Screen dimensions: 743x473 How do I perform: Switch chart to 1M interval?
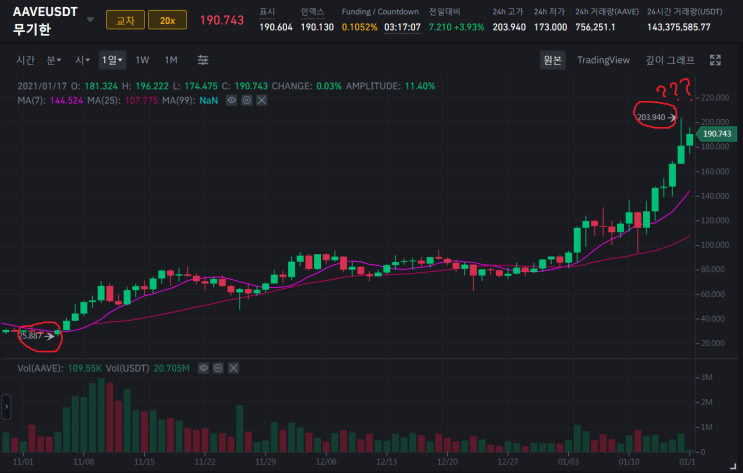coord(171,60)
